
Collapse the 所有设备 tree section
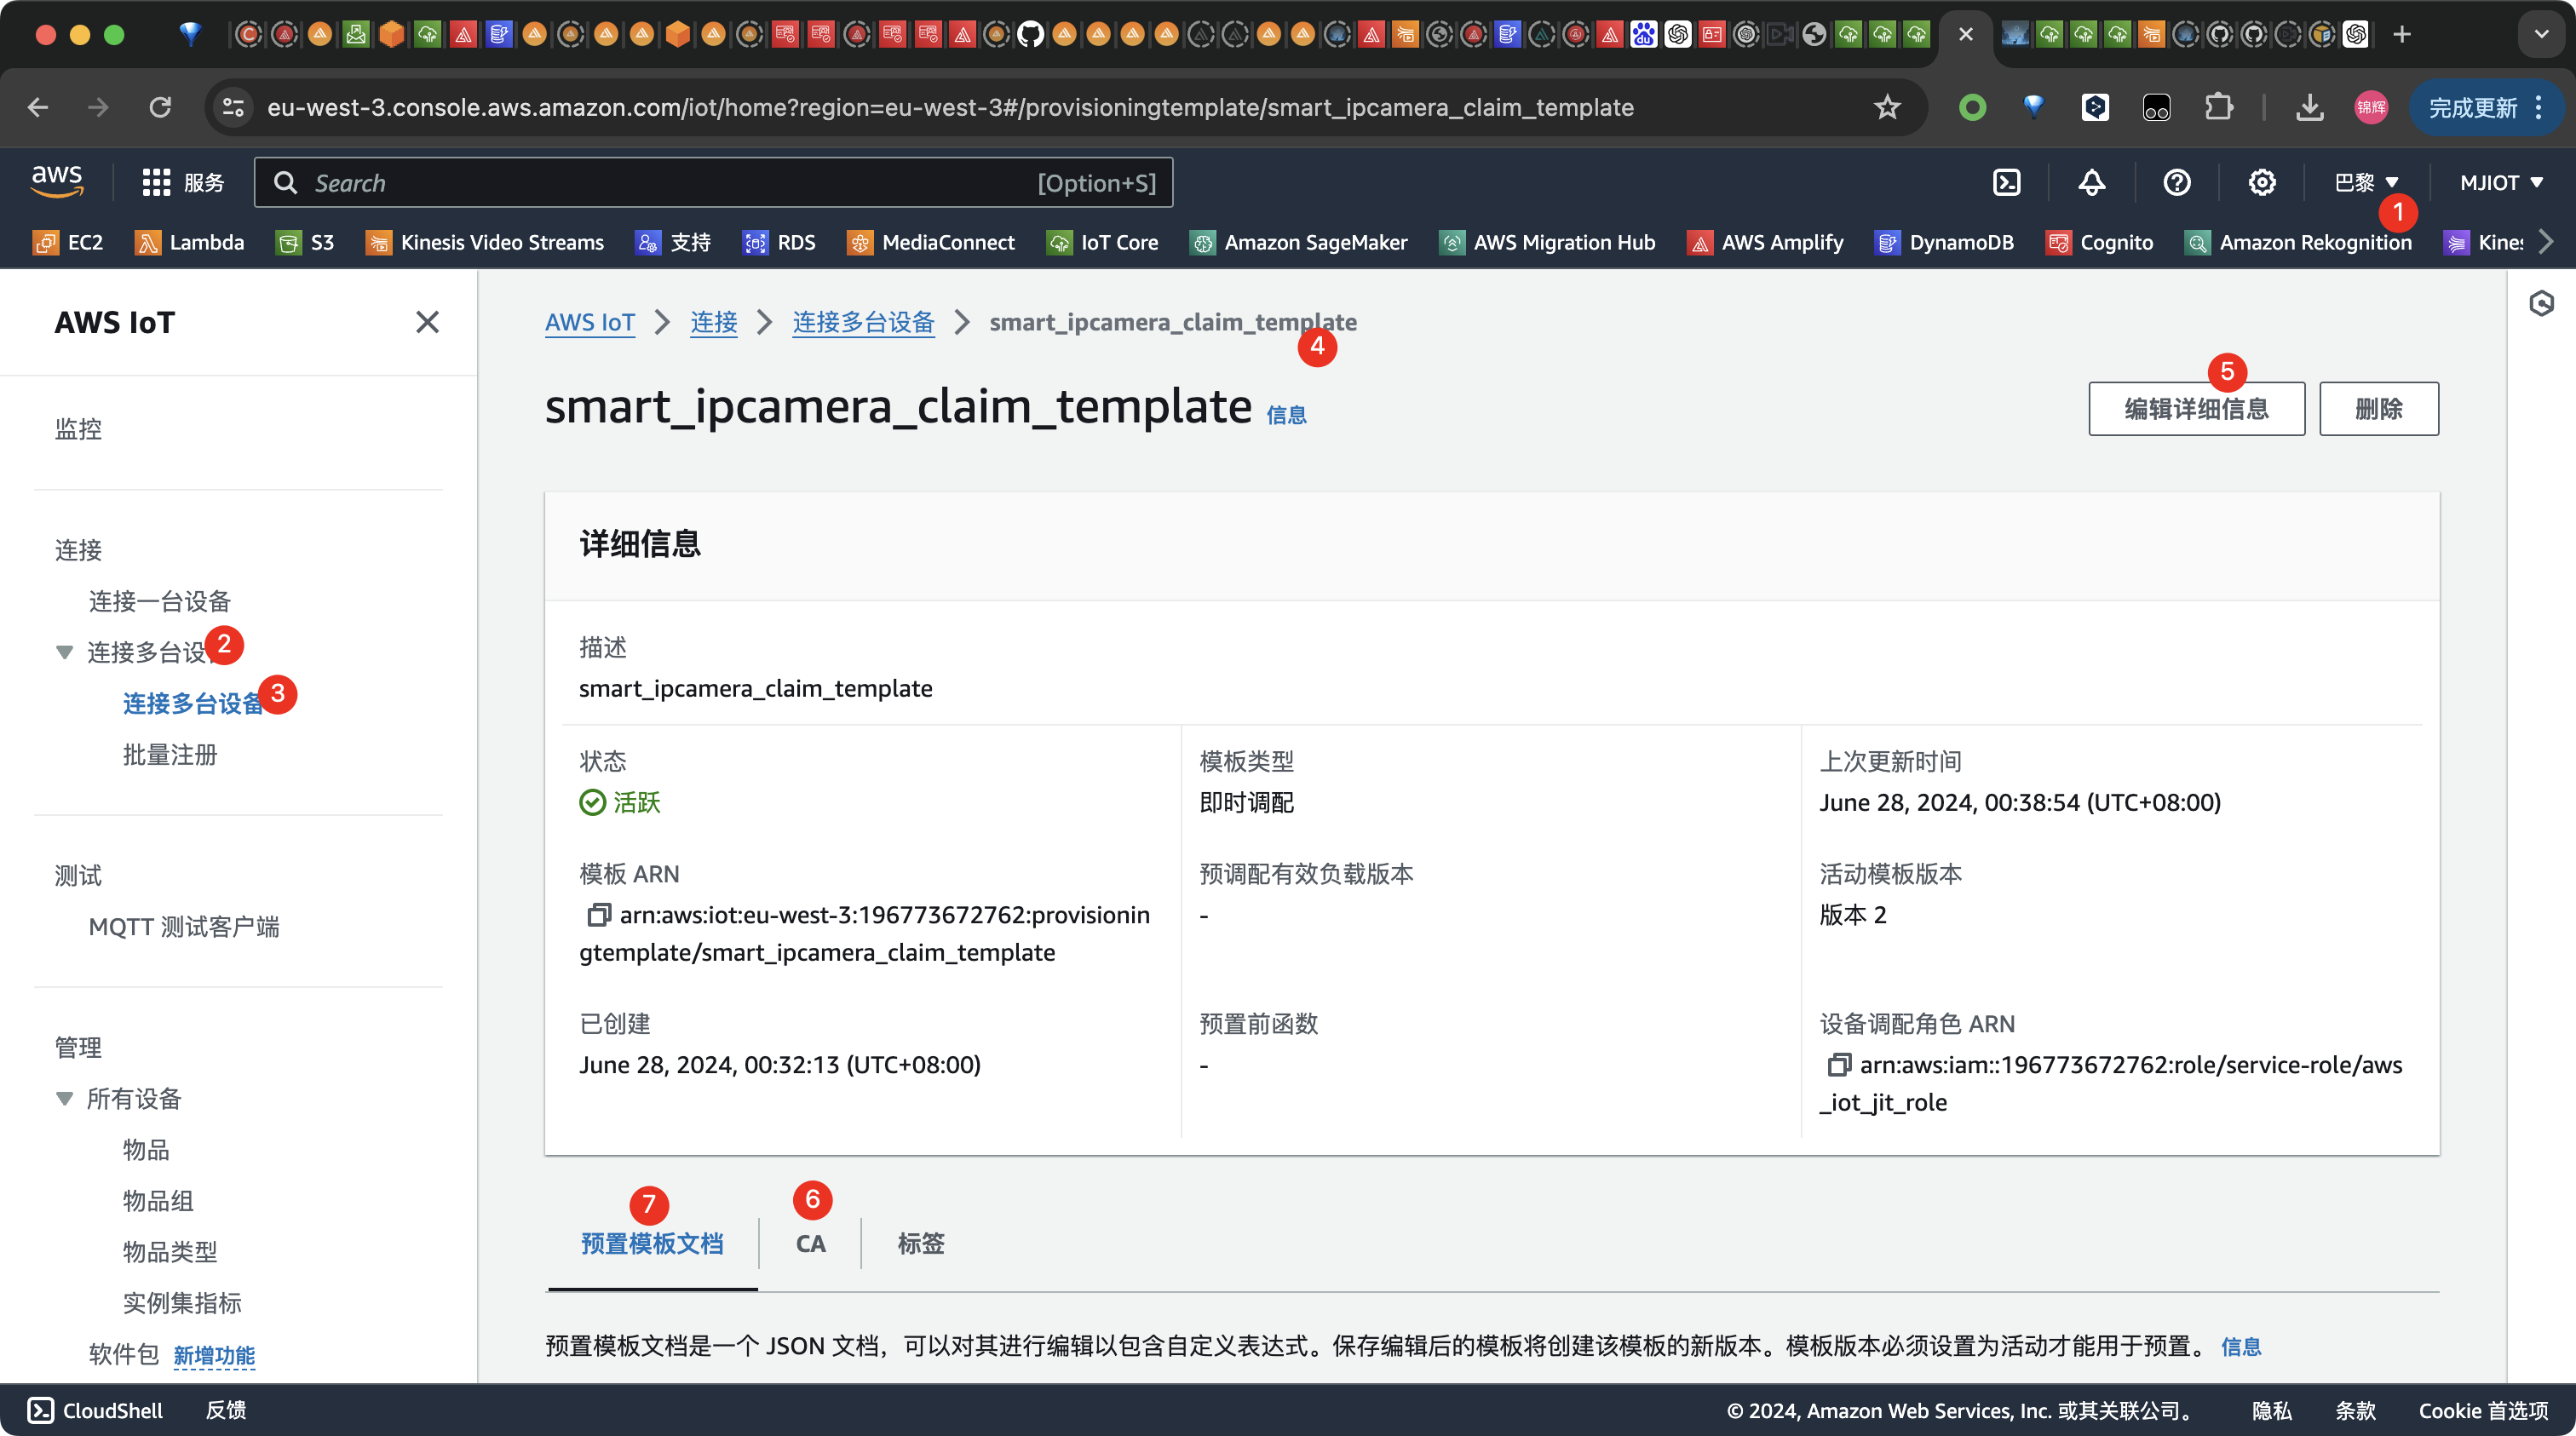[x=64, y=1098]
